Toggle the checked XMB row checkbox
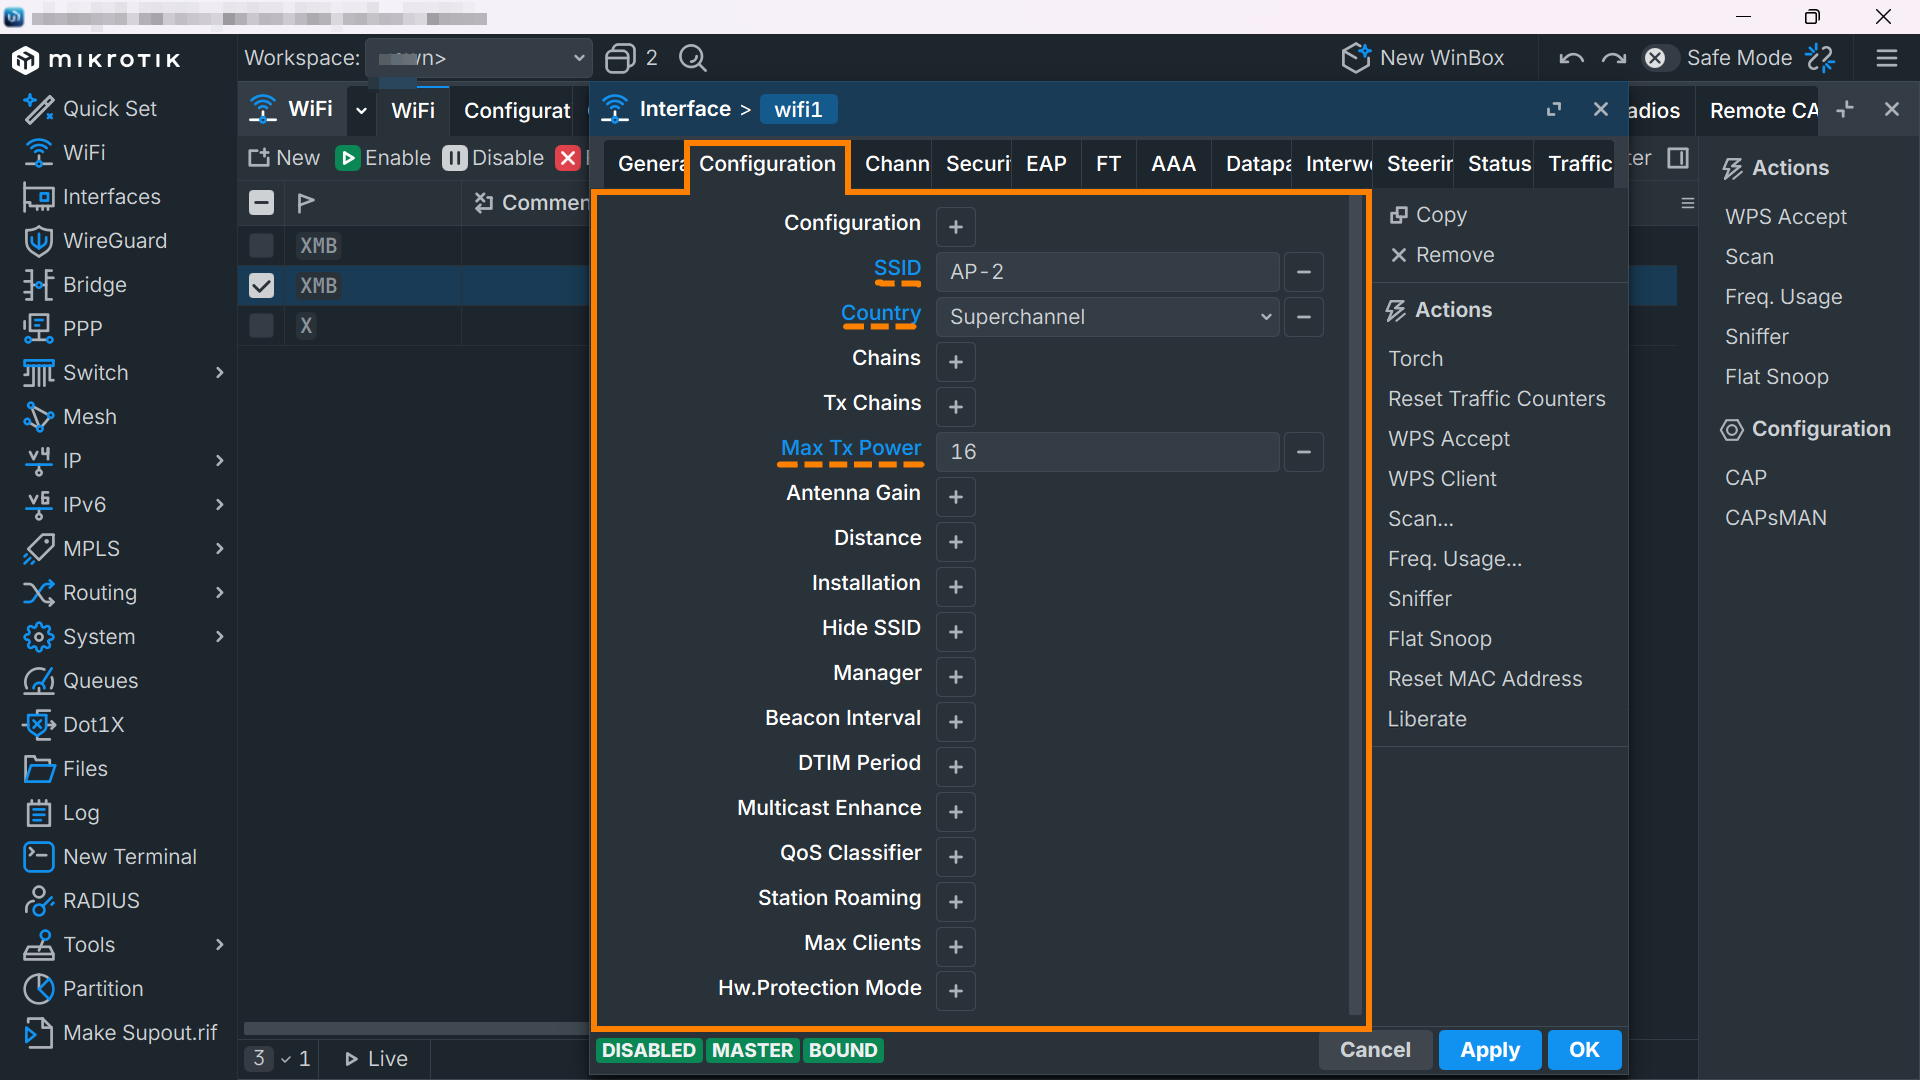The image size is (1920, 1080). click(261, 285)
